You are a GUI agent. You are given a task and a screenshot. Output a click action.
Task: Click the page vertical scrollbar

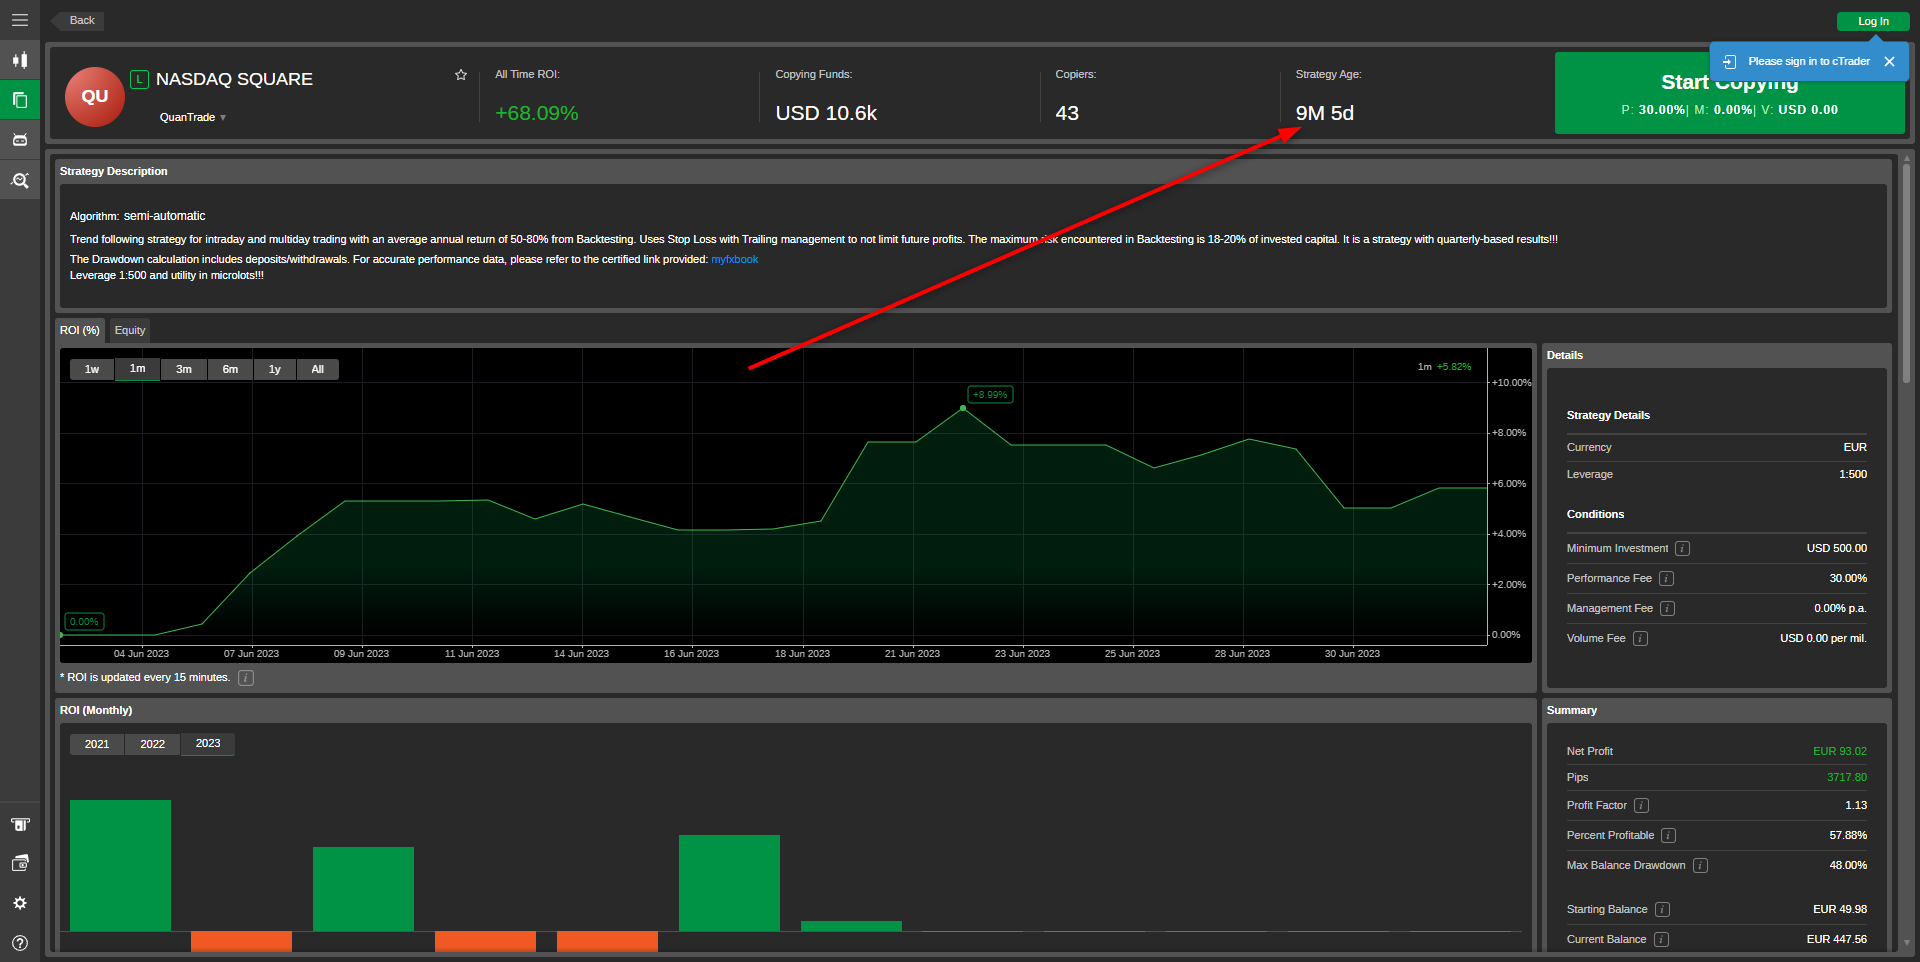(x=1907, y=273)
